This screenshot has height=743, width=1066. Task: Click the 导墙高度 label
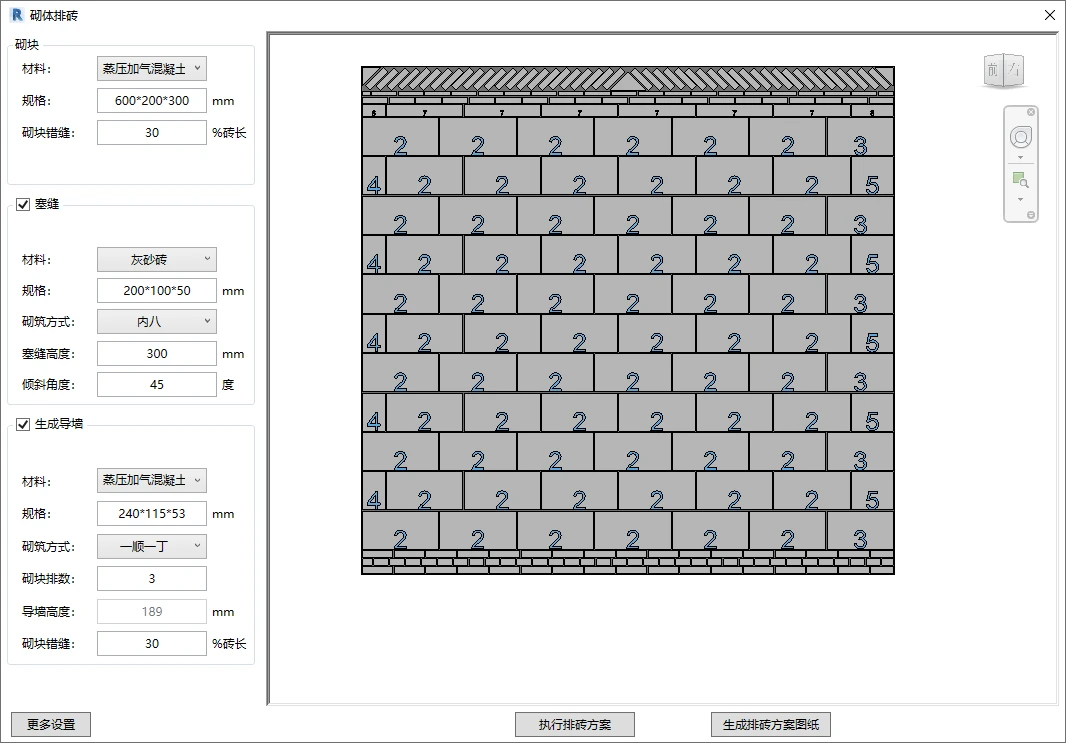point(48,611)
